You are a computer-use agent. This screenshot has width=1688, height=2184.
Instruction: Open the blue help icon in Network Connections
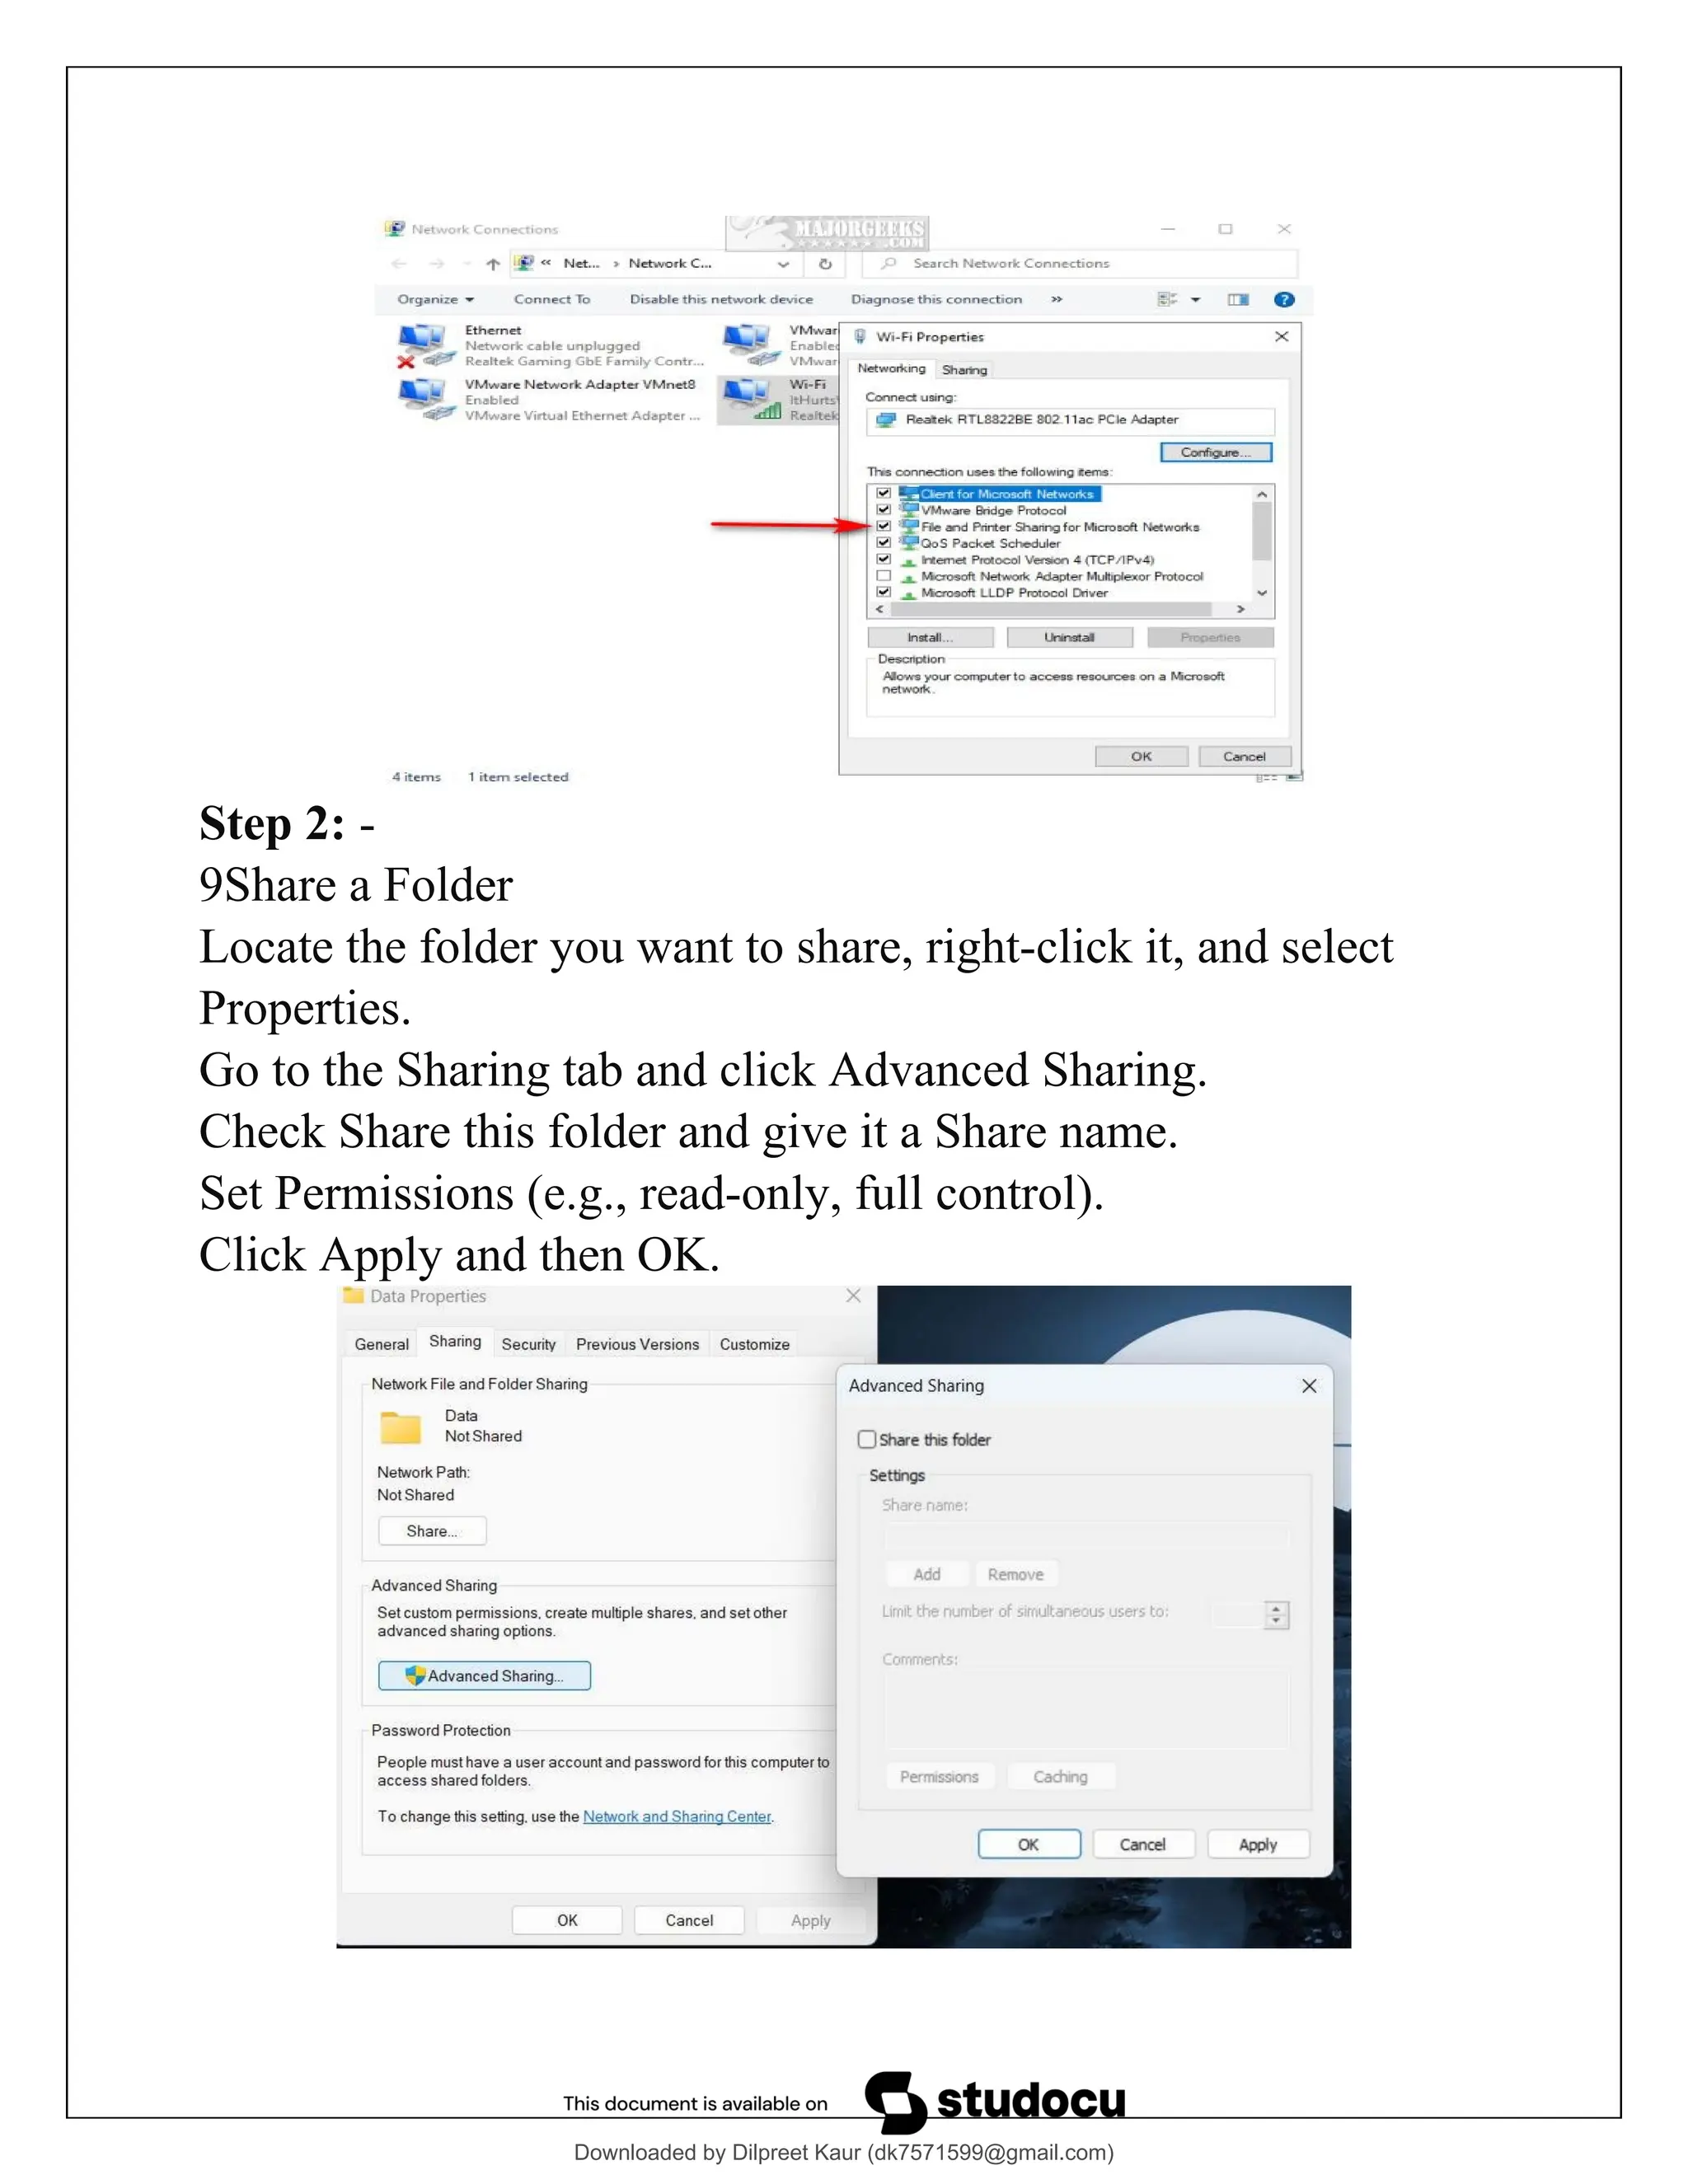click(x=1284, y=299)
